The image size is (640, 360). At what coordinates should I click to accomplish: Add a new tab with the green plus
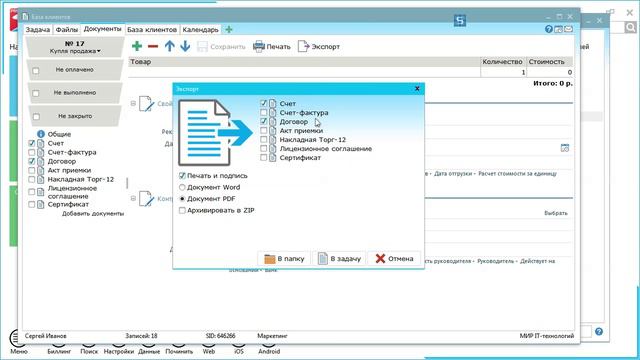pyautogui.click(x=229, y=29)
